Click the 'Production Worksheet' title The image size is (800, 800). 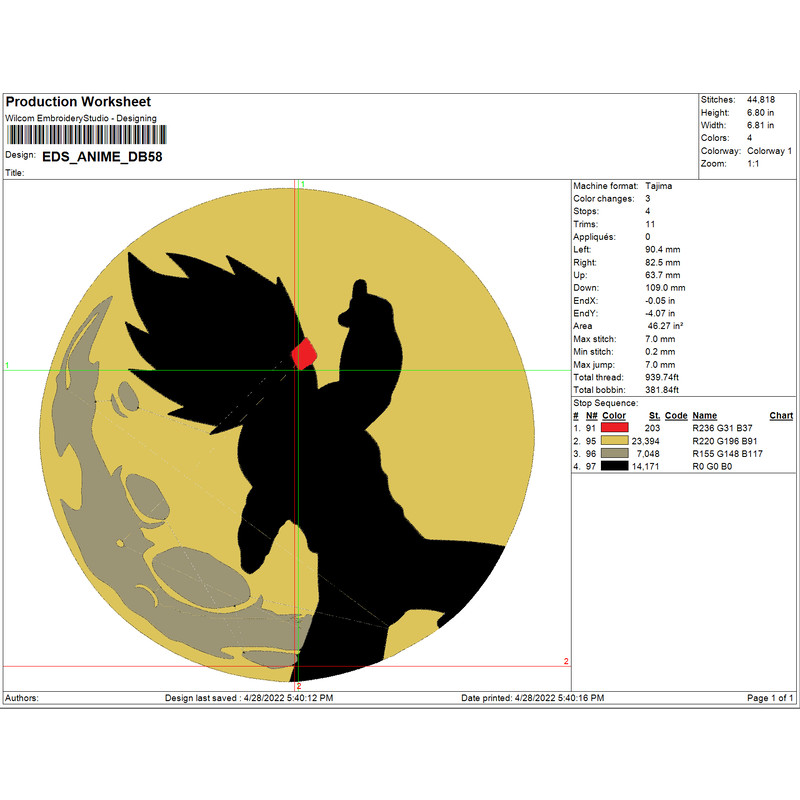click(78, 102)
